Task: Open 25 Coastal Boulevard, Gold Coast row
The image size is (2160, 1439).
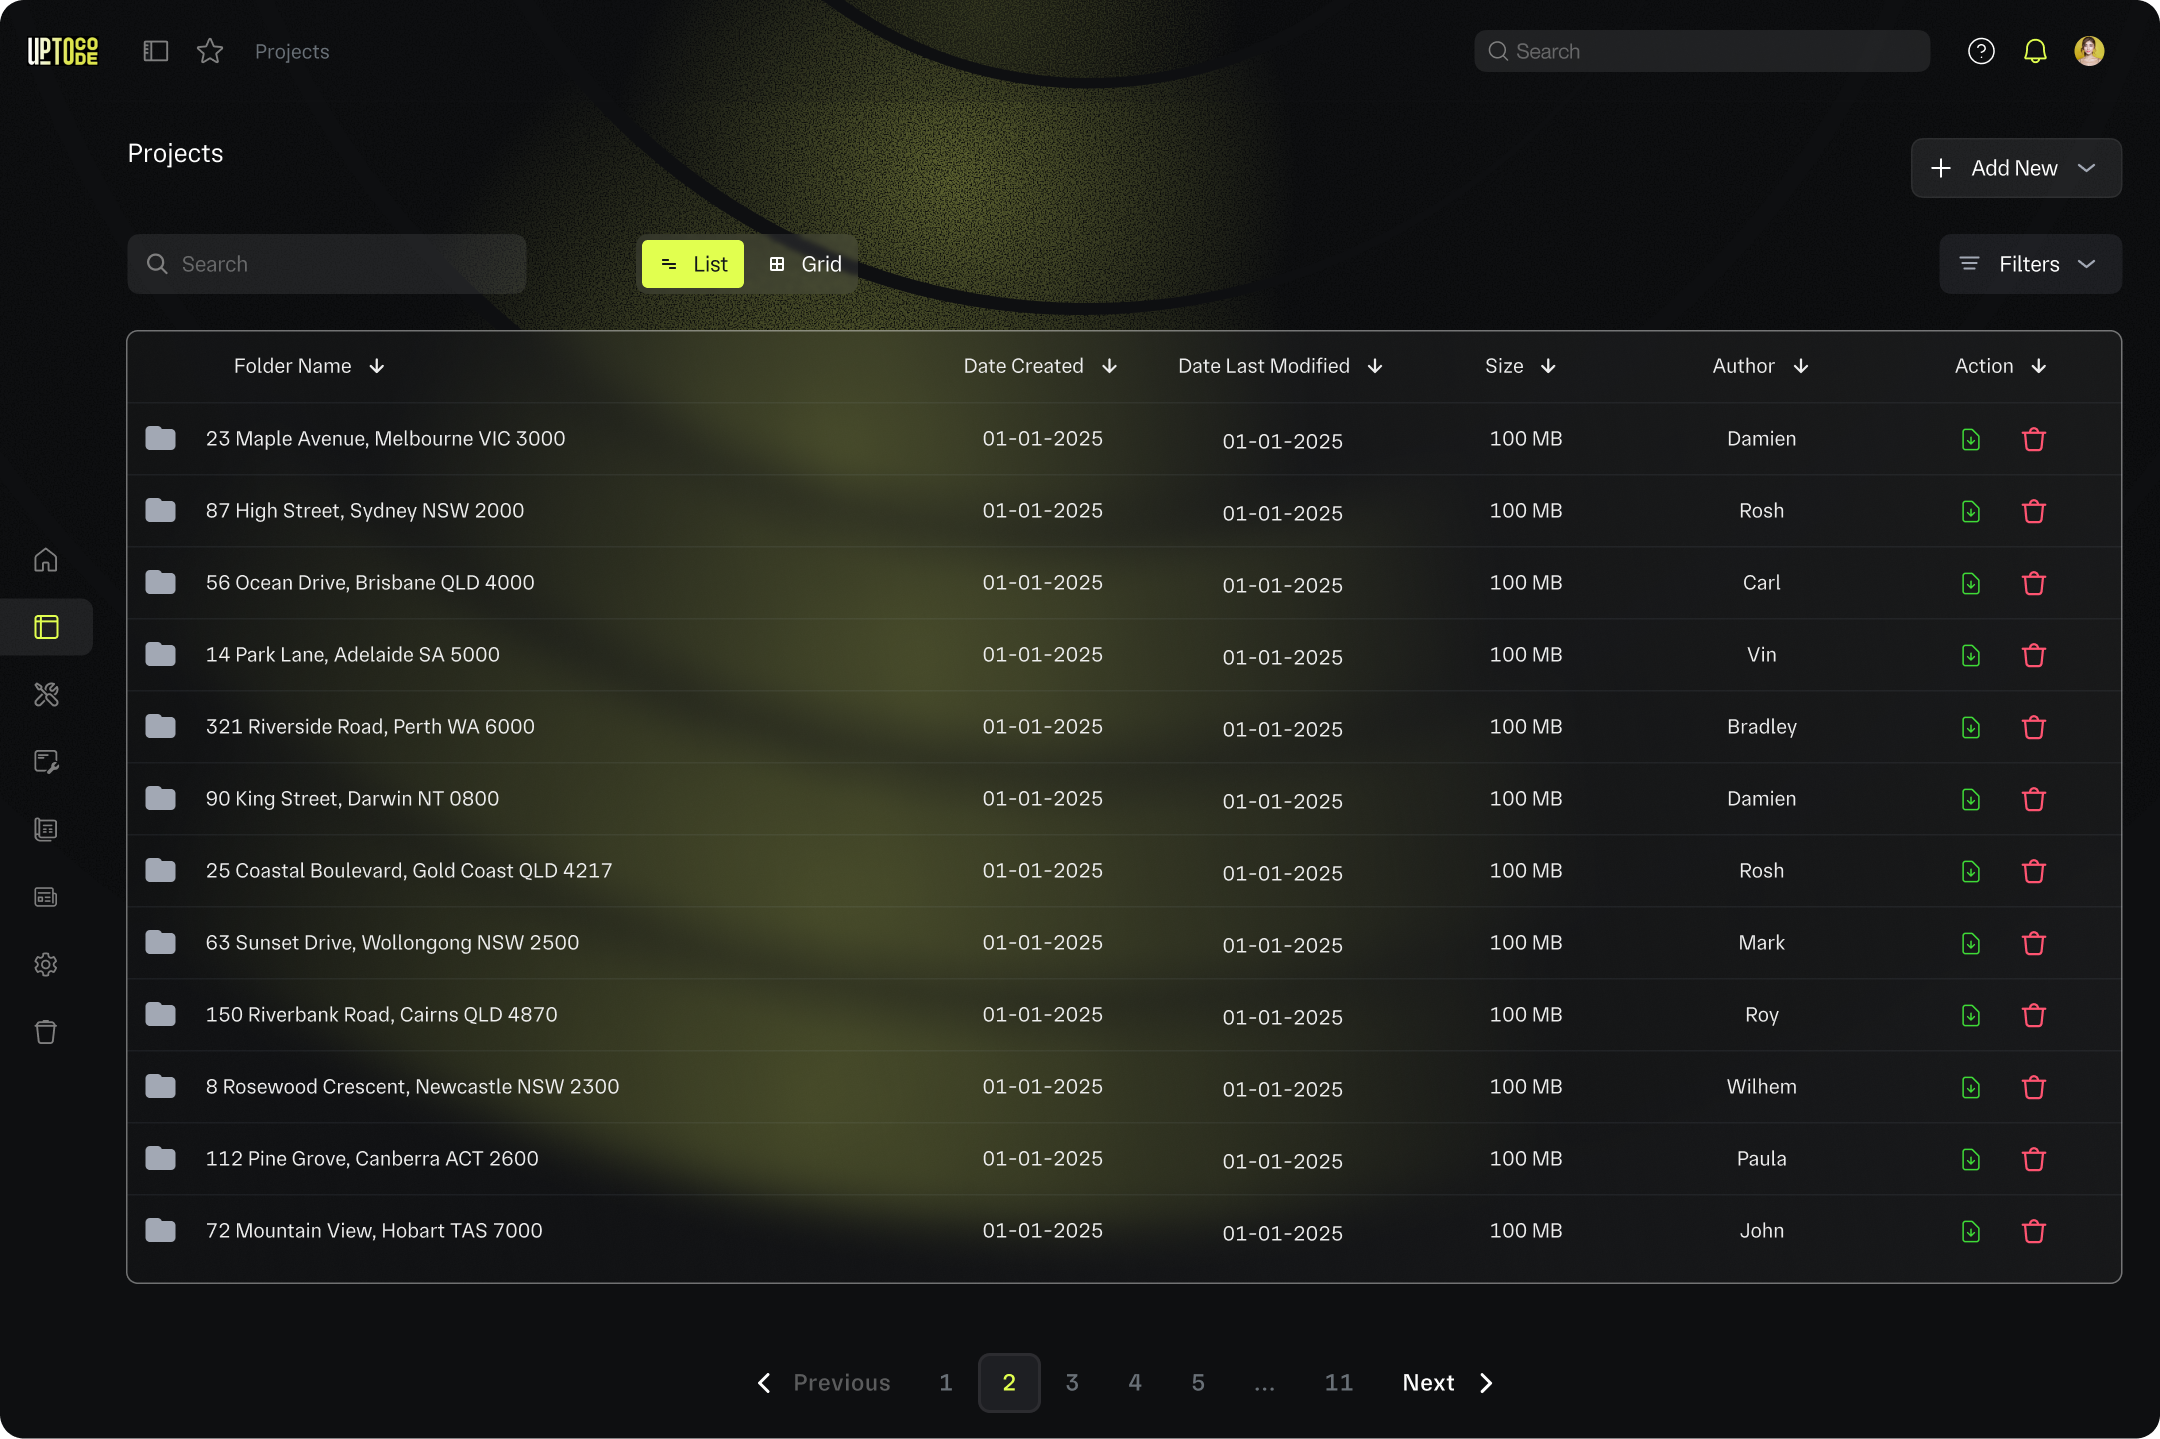Action: click(1124, 871)
